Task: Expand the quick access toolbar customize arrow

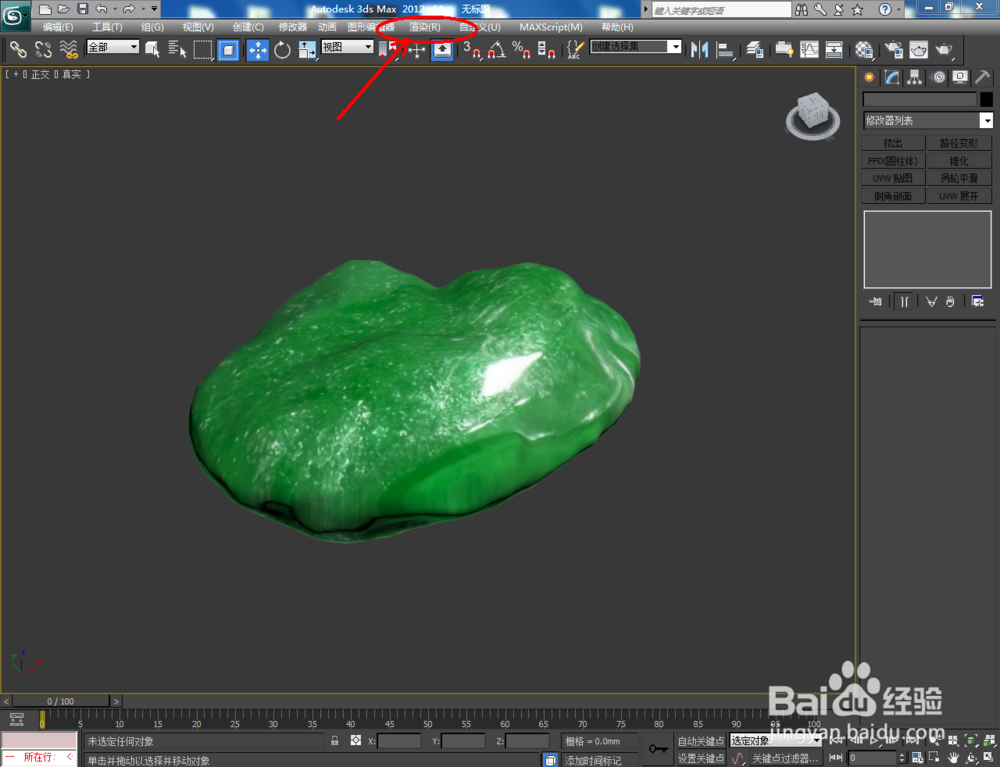Action: 154,9
